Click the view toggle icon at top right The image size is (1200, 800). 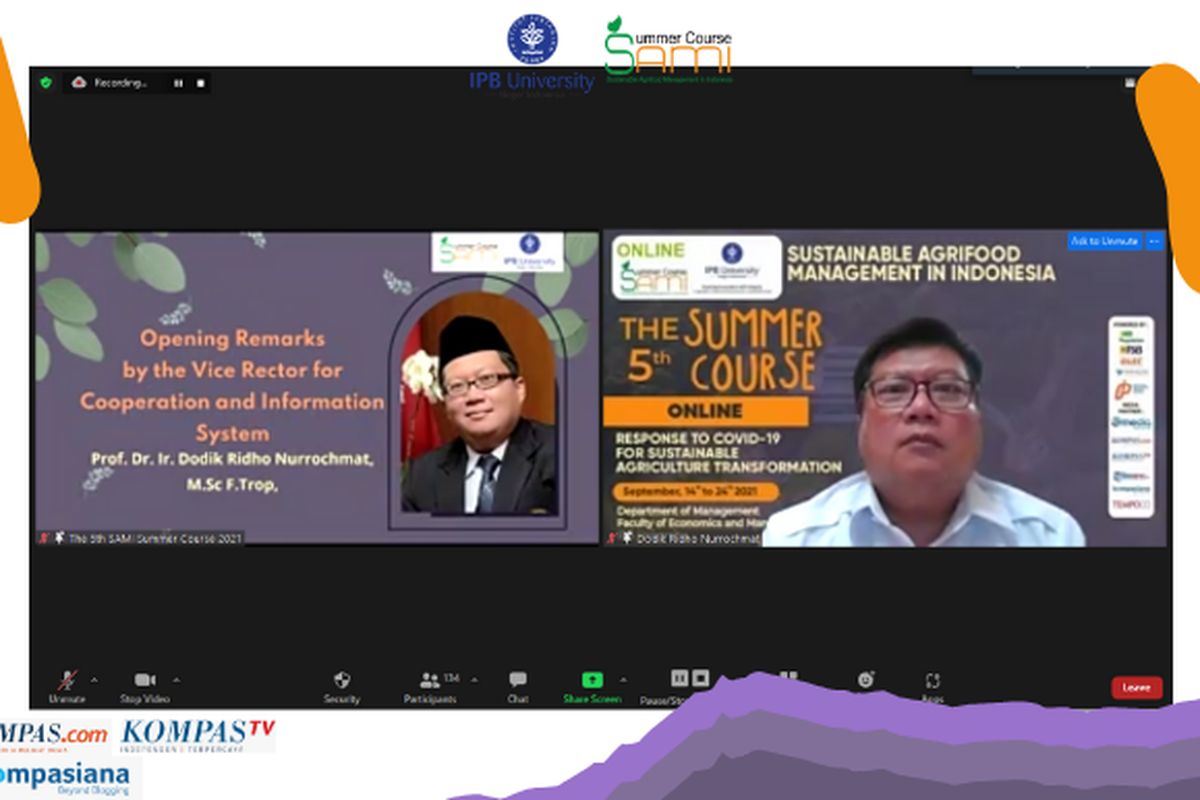(1131, 82)
